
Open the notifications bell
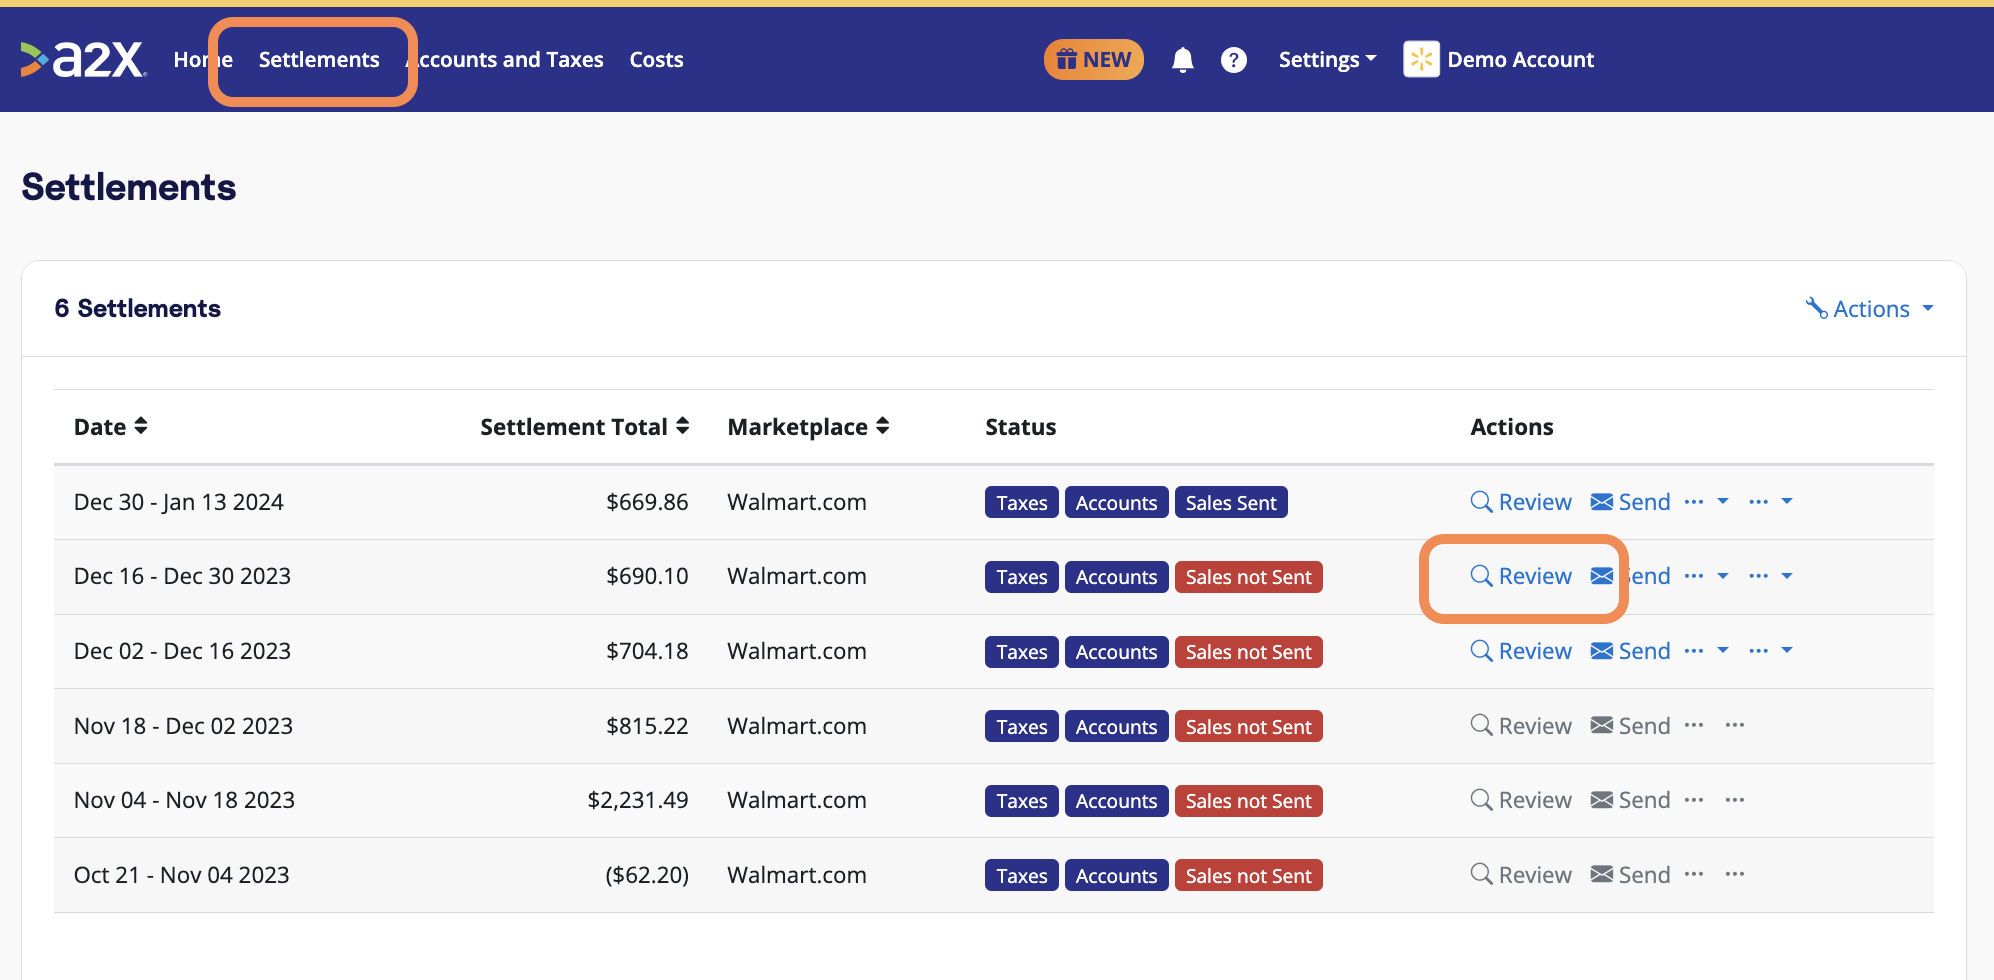tap(1183, 60)
